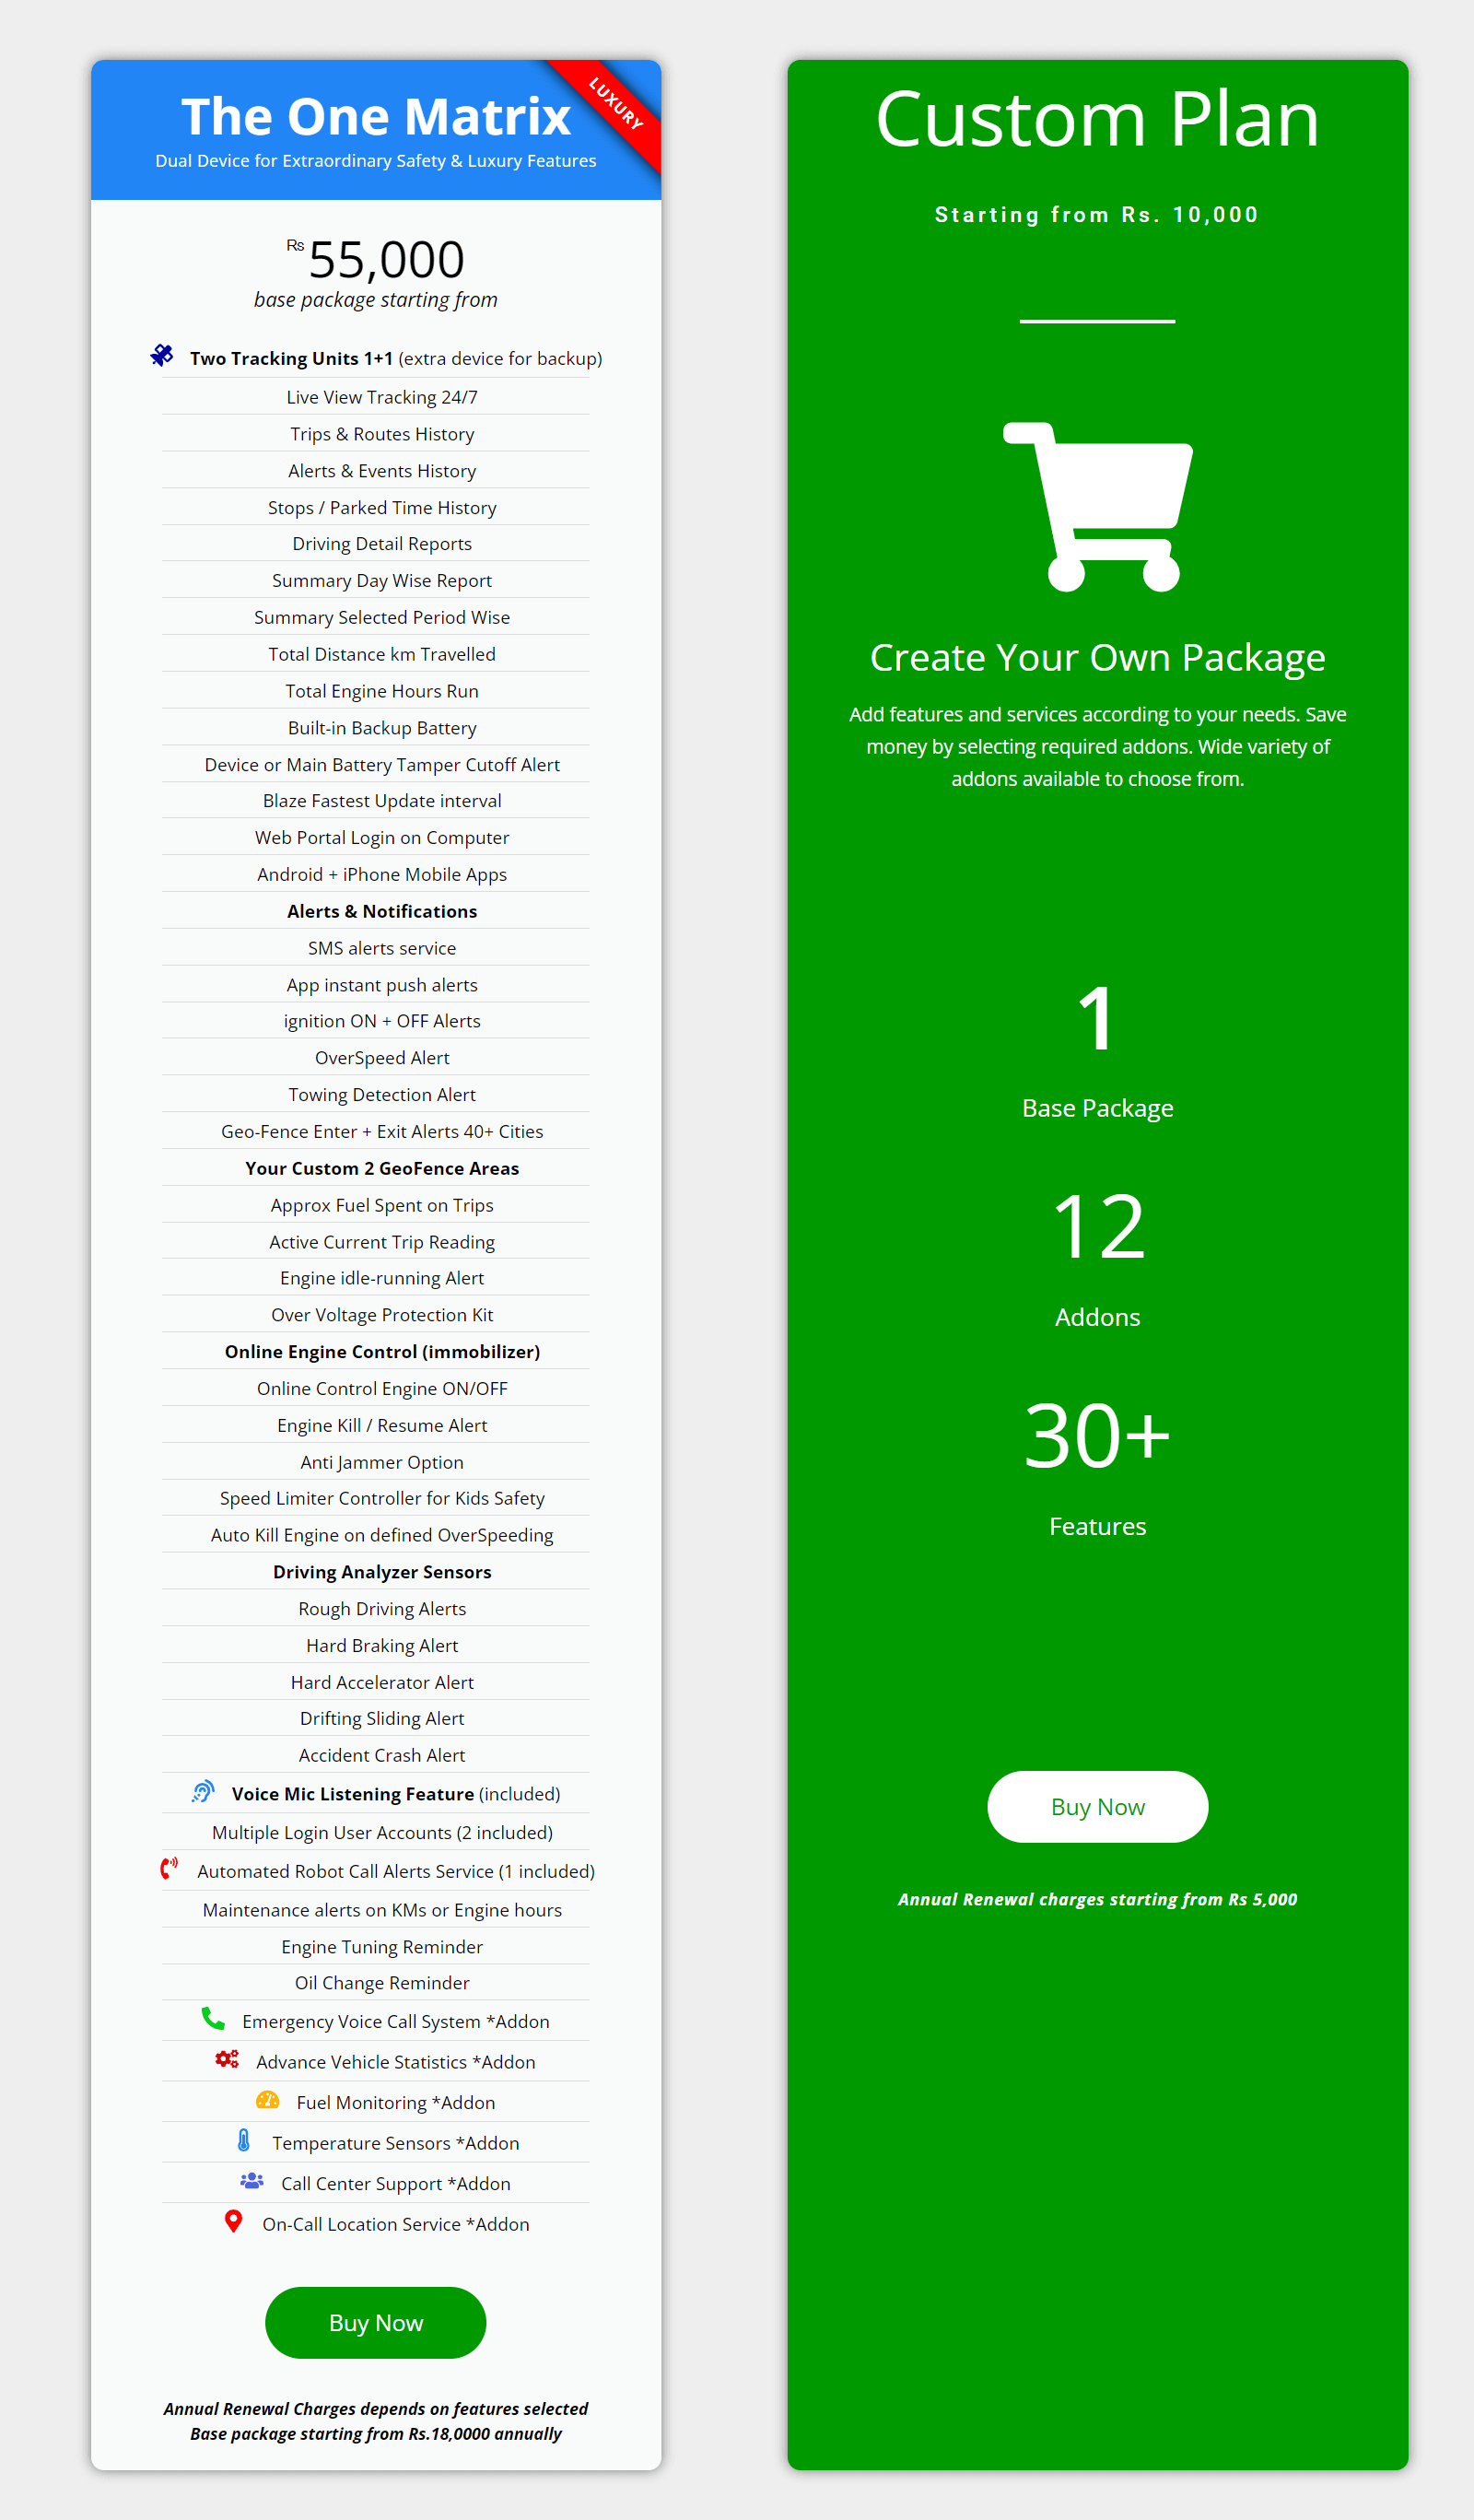
Task: Click the '1 Base Package' counter
Action: click(1098, 1052)
